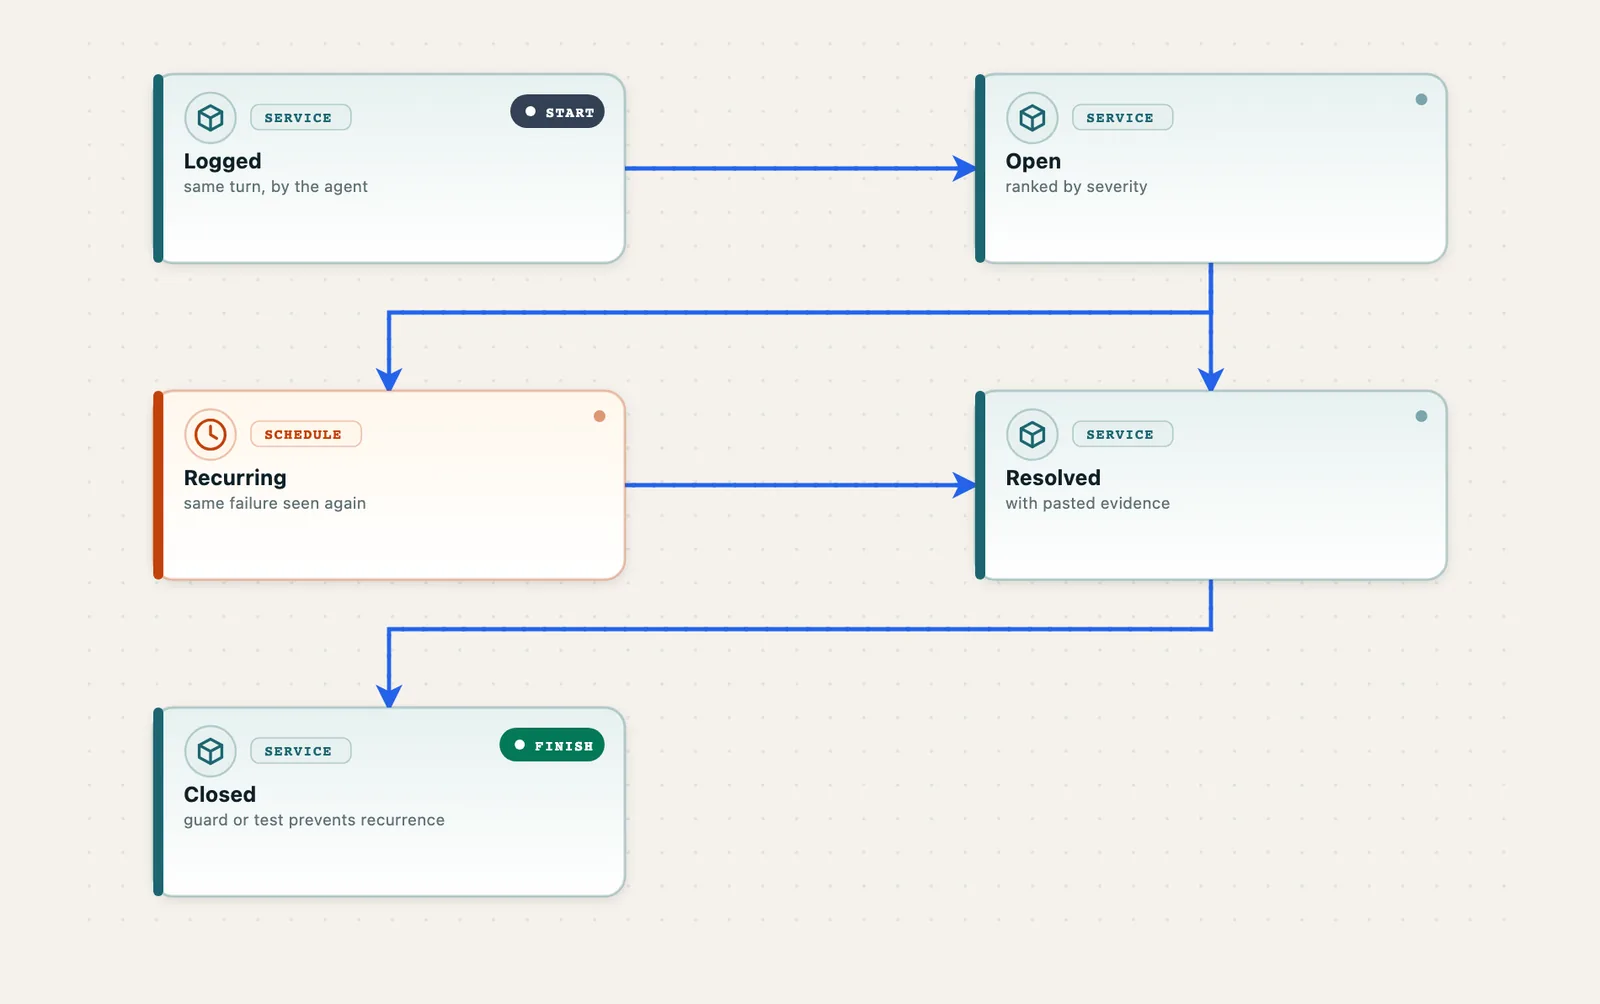Image resolution: width=1600 pixels, height=1004 pixels.
Task: Select the Resolved node title
Action: (x=1053, y=478)
